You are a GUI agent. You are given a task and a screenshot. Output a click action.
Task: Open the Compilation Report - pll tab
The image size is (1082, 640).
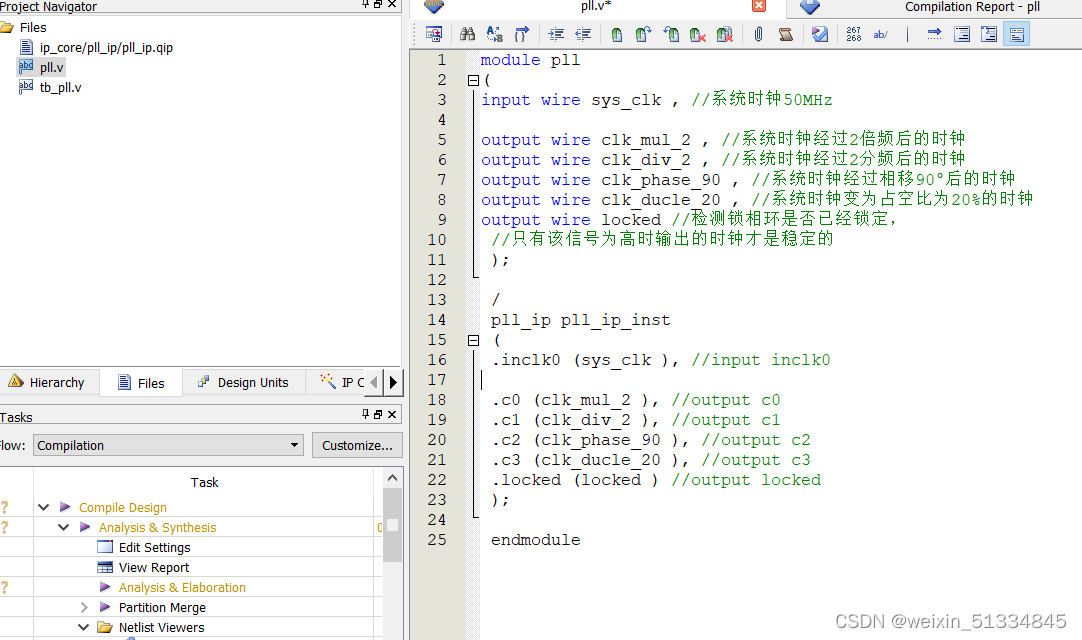click(x=971, y=7)
